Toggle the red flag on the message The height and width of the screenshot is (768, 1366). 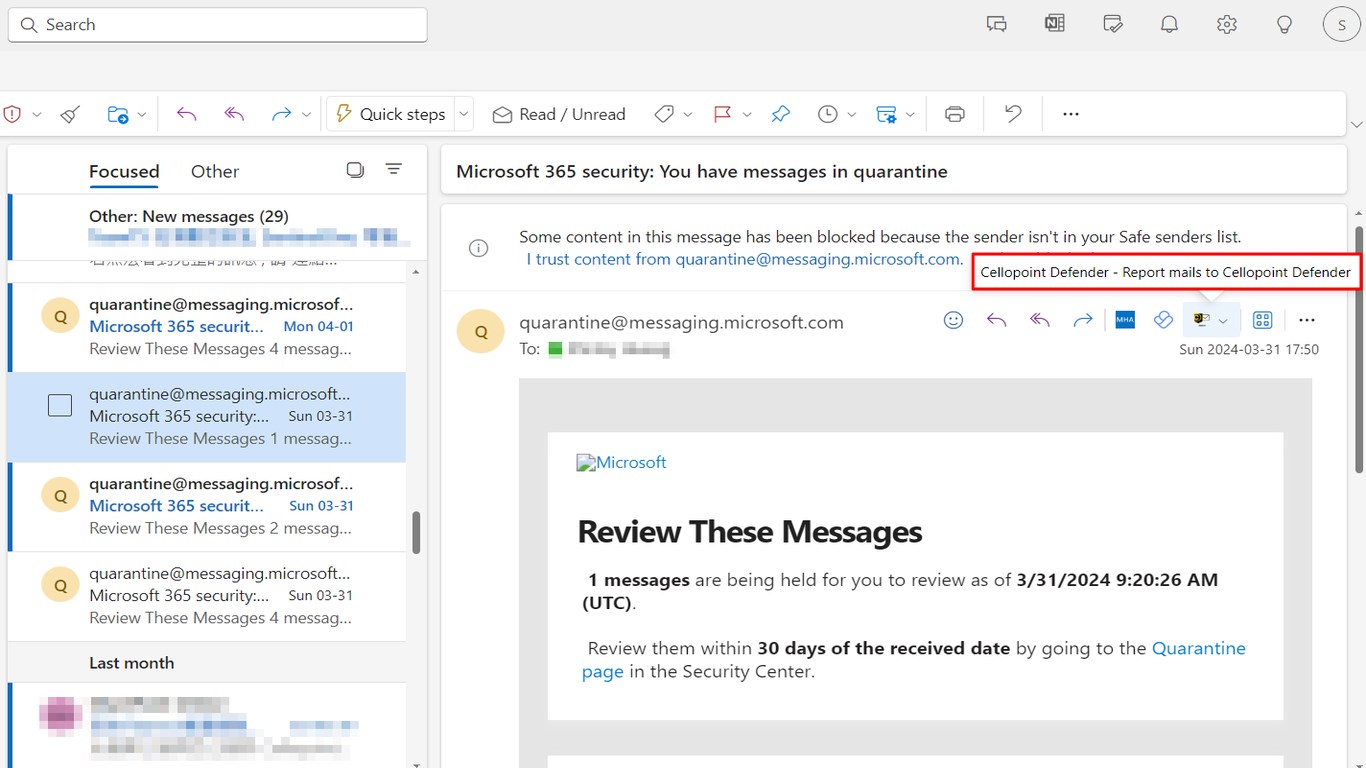722,114
